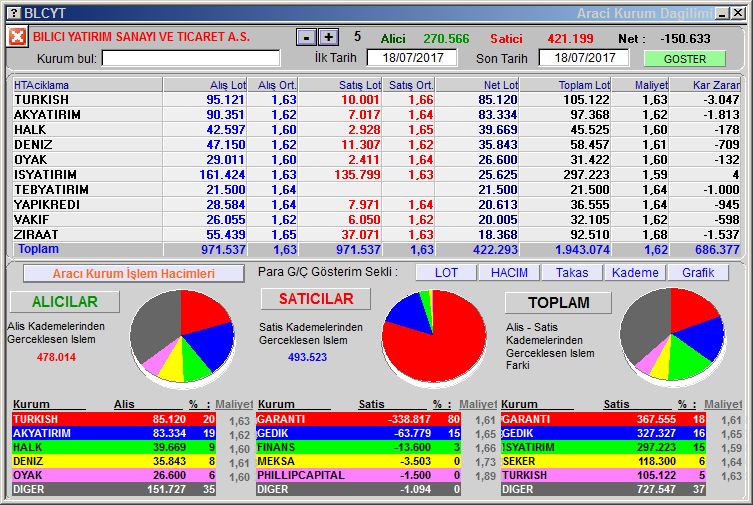Open the Grafik view
753x505 pixels.
pyautogui.click(x=698, y=273)
